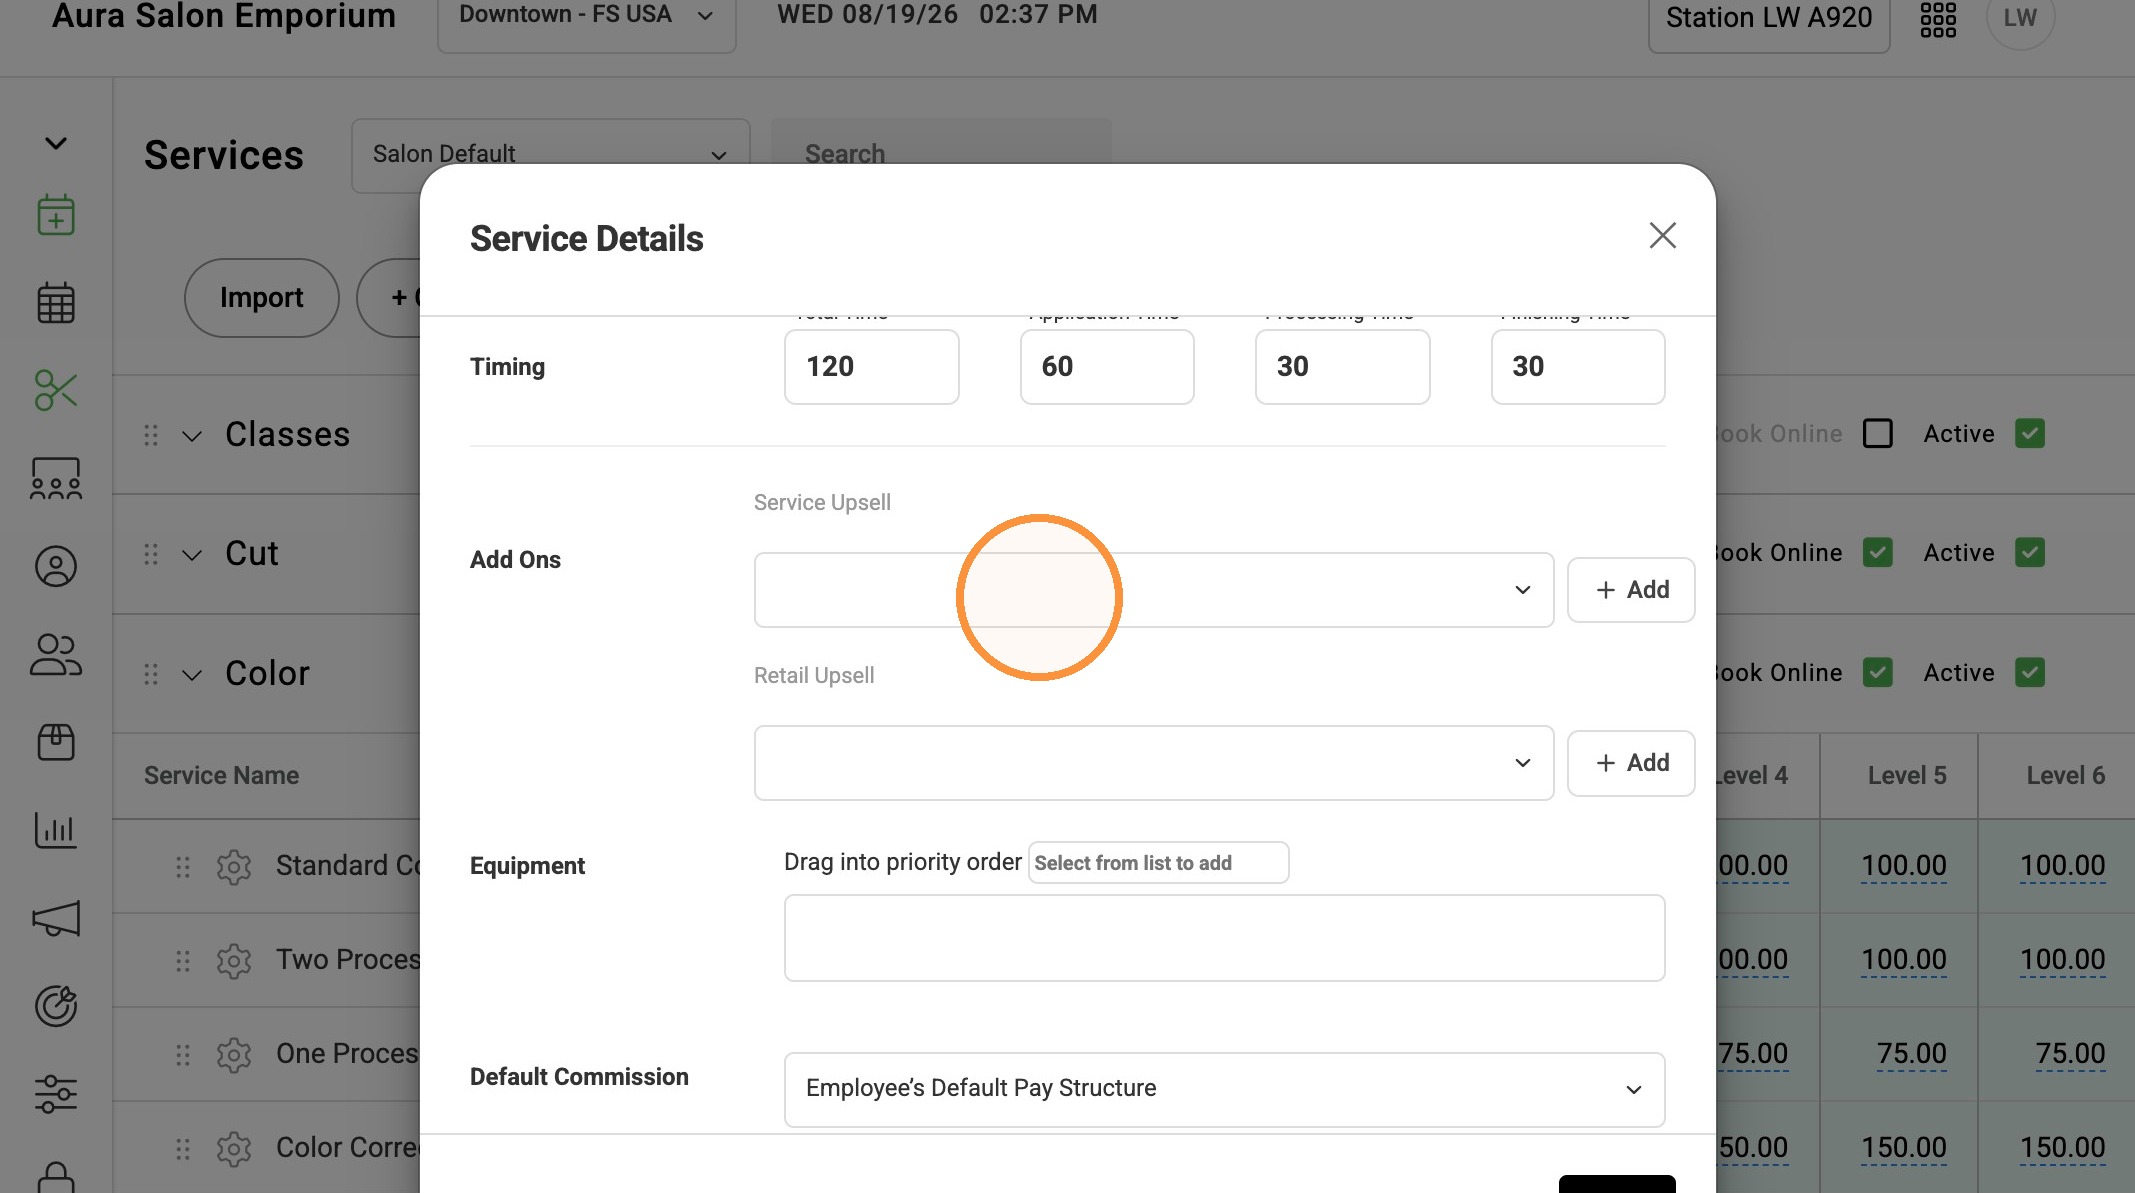Open the Service Upsell dropdown

(1153, 590)
